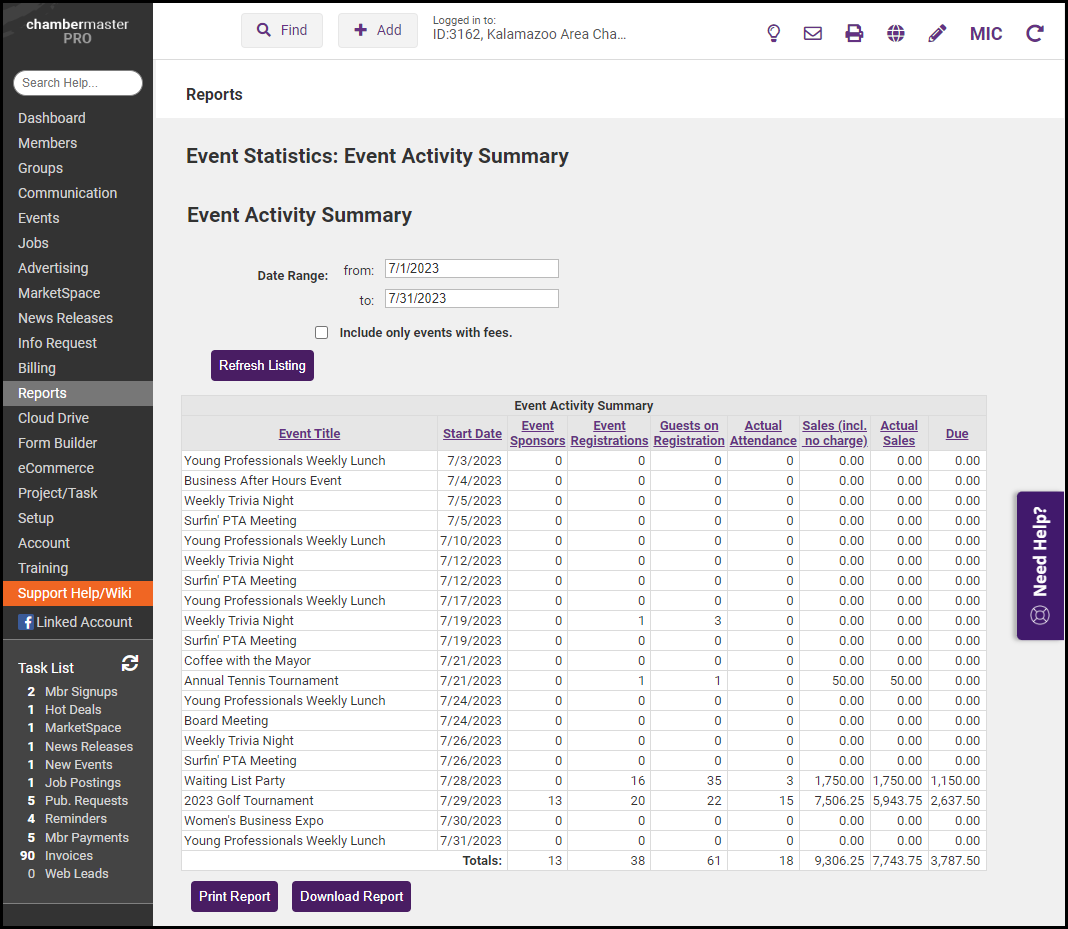Enable 'Include only events with fees' checkbox
This screenshot has width=1068, height=929.
click(321, 333)
